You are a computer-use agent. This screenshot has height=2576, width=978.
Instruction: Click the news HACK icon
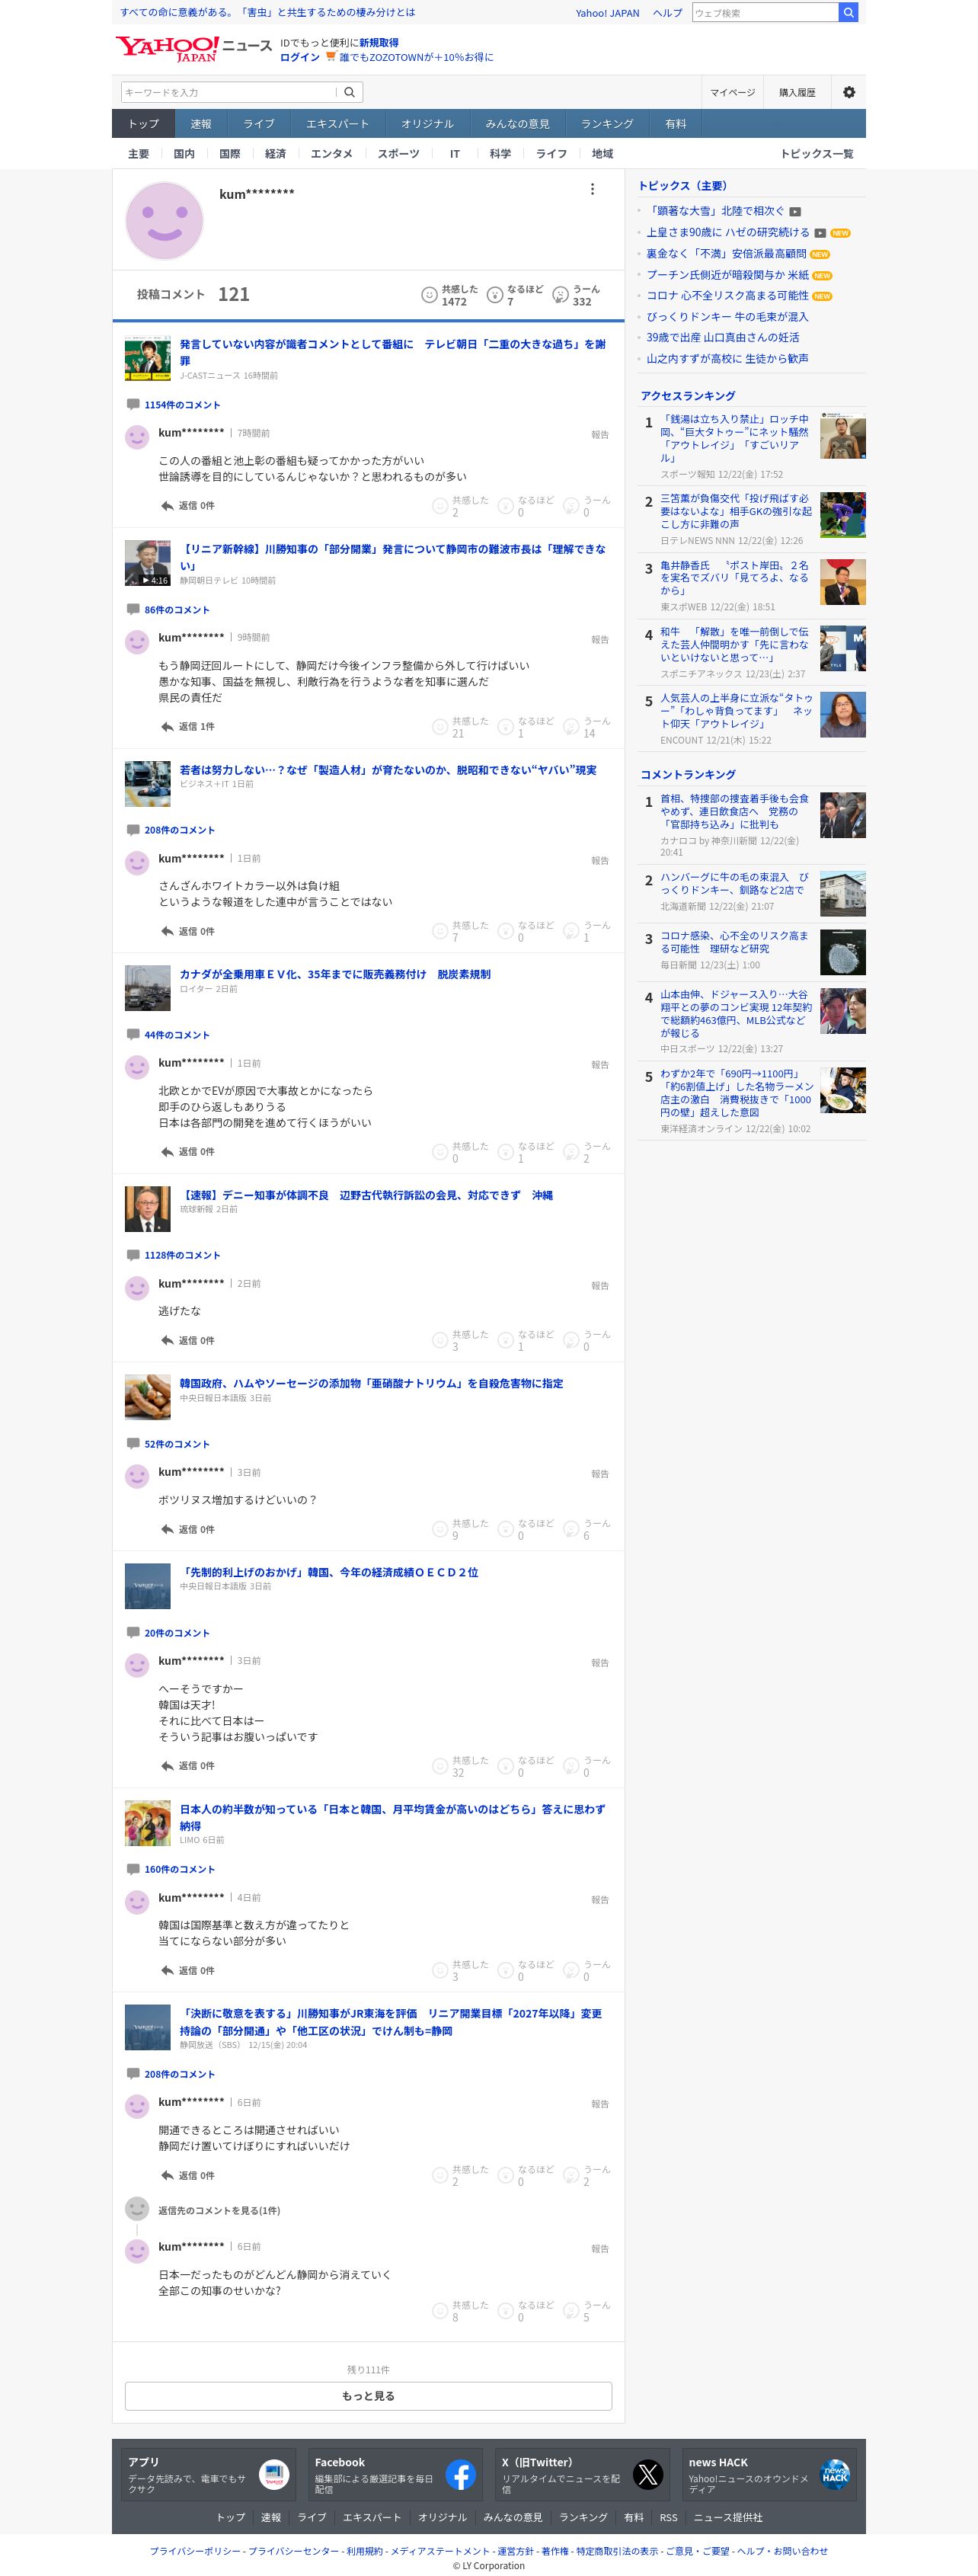coord(835,2474)
